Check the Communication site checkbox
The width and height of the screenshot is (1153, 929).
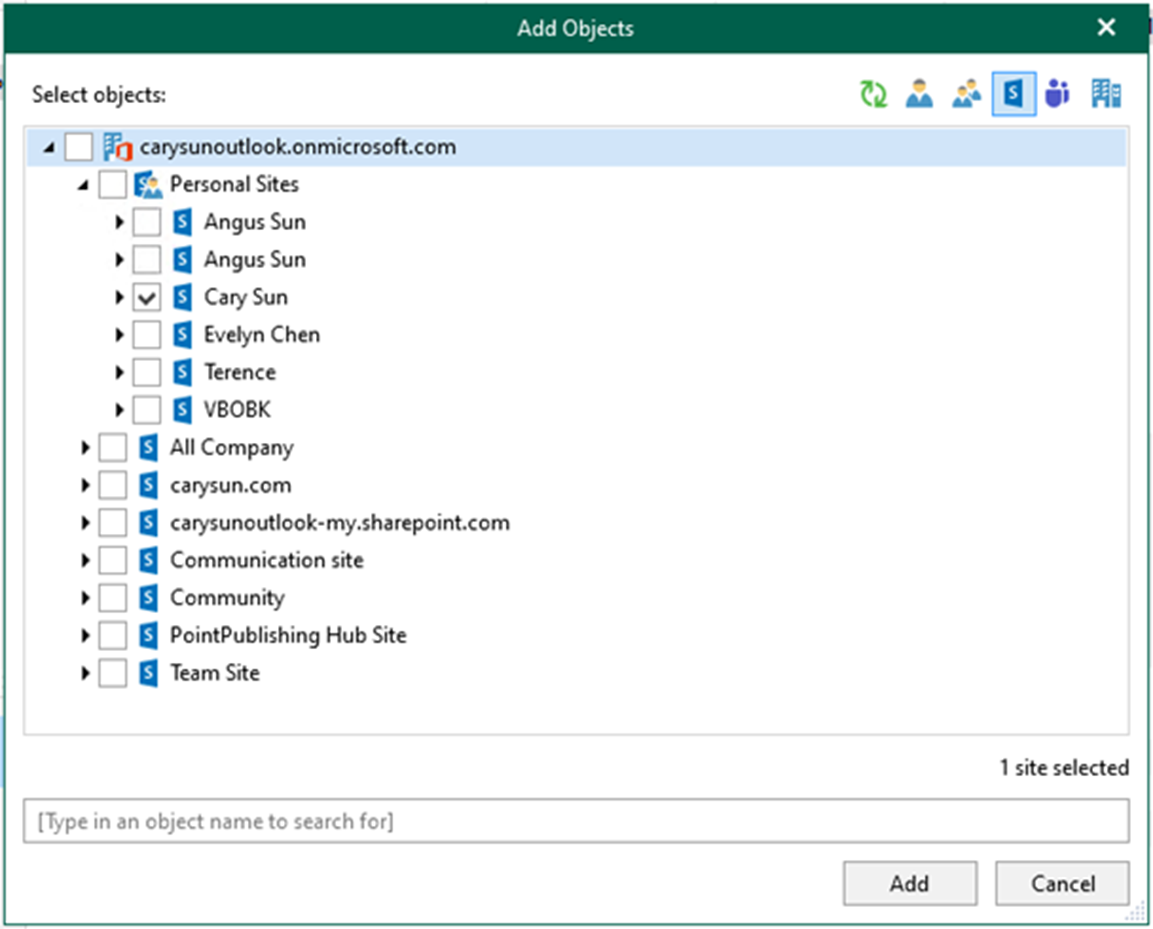[113, 560]
